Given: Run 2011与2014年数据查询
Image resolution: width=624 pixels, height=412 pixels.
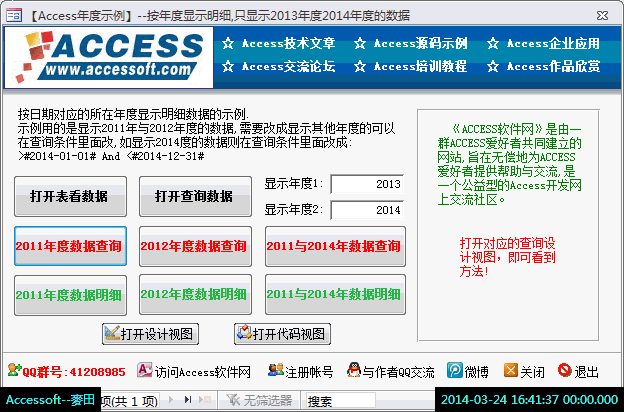Looking at the screenshot, I should tap(335, 246).
